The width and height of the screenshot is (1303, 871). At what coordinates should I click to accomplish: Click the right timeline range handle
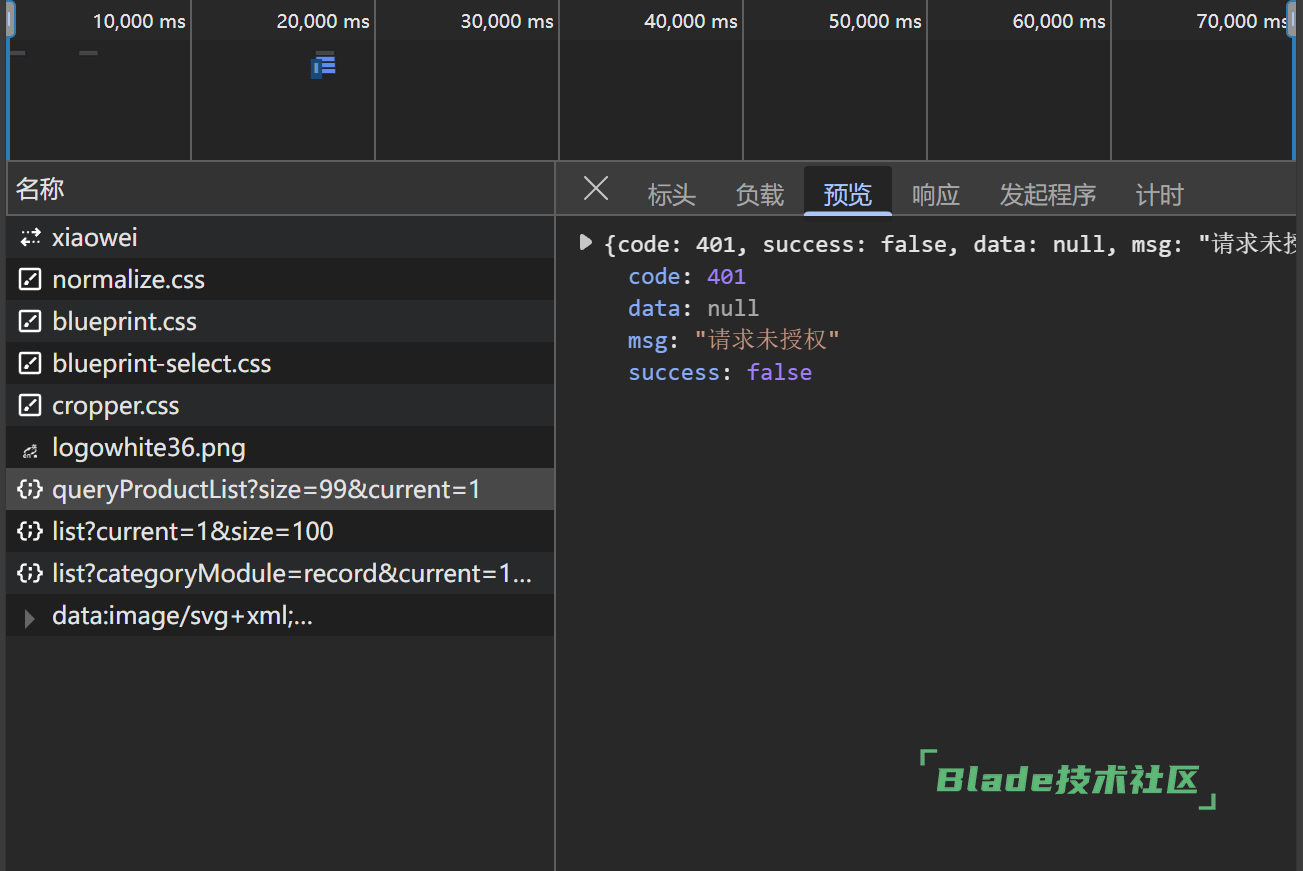tap(1292, 20)
